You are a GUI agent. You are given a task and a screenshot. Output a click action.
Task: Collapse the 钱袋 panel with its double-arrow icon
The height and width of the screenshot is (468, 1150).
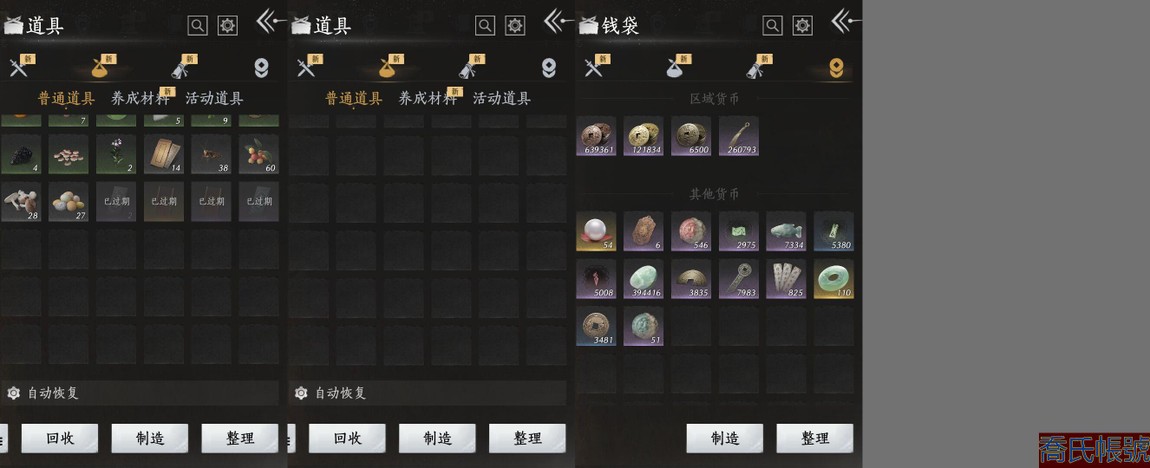(844, 21)
